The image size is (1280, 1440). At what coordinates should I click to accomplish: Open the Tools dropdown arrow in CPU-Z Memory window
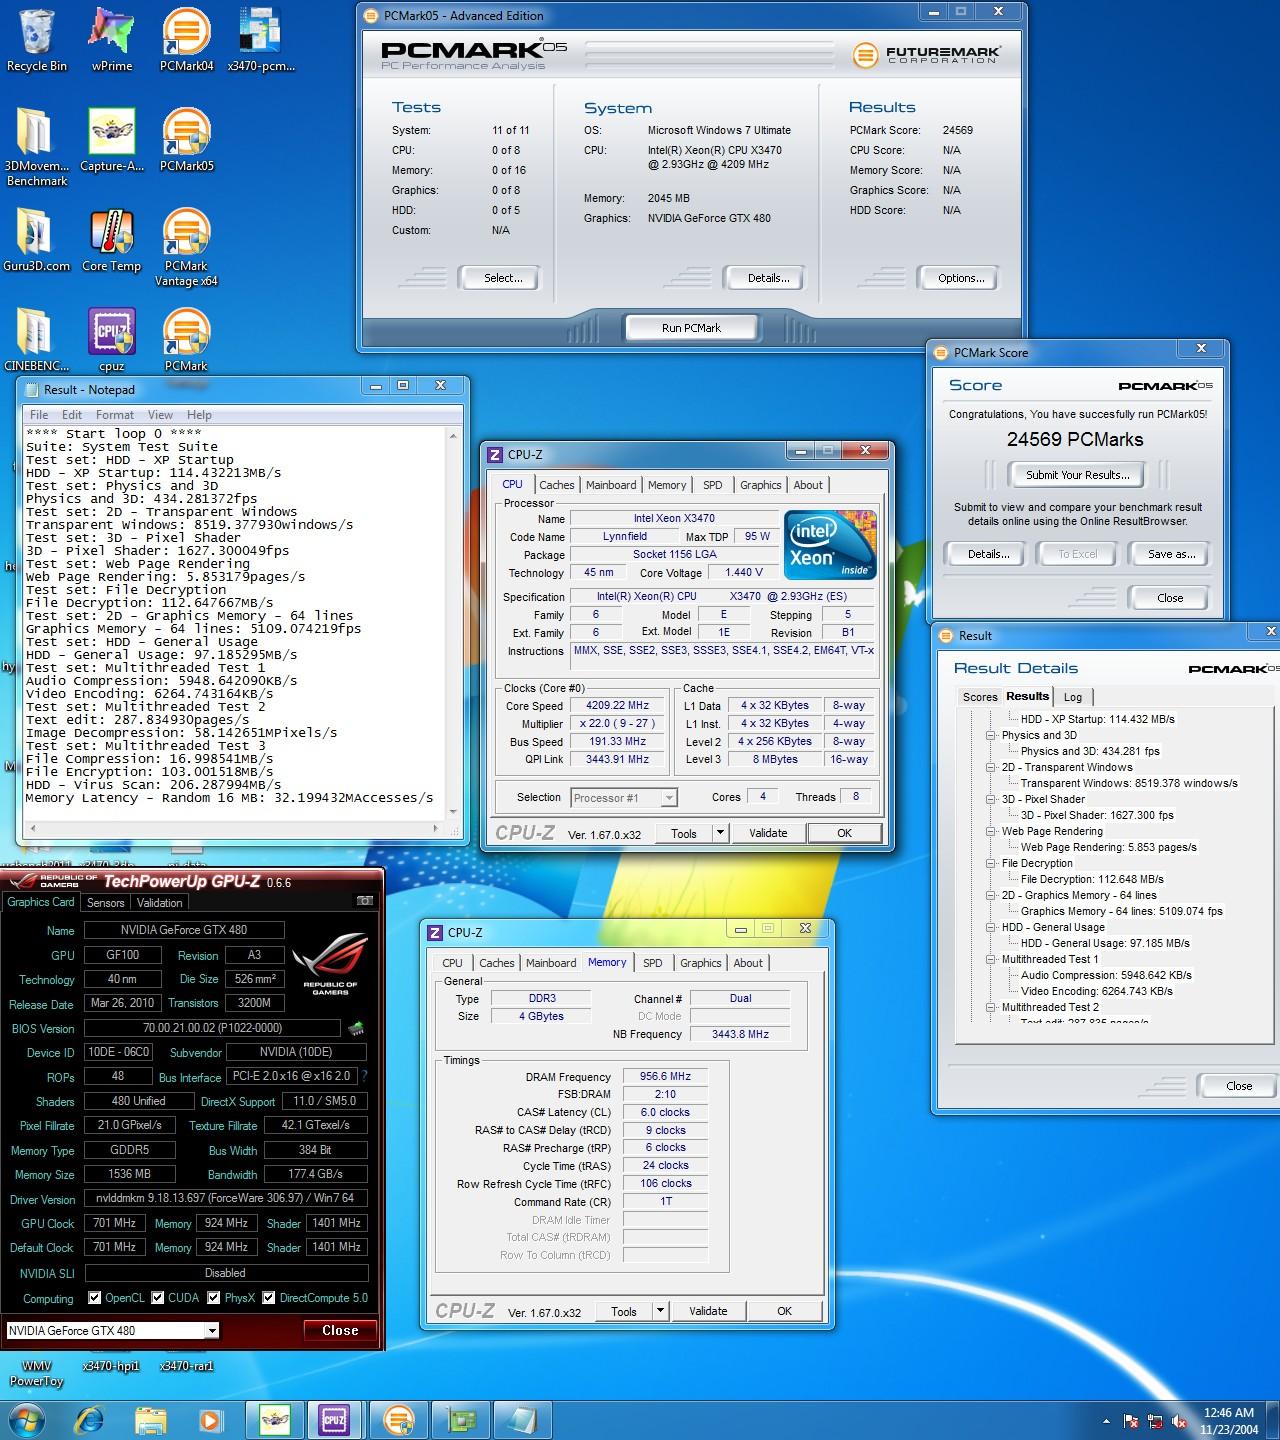[659, 1311]
